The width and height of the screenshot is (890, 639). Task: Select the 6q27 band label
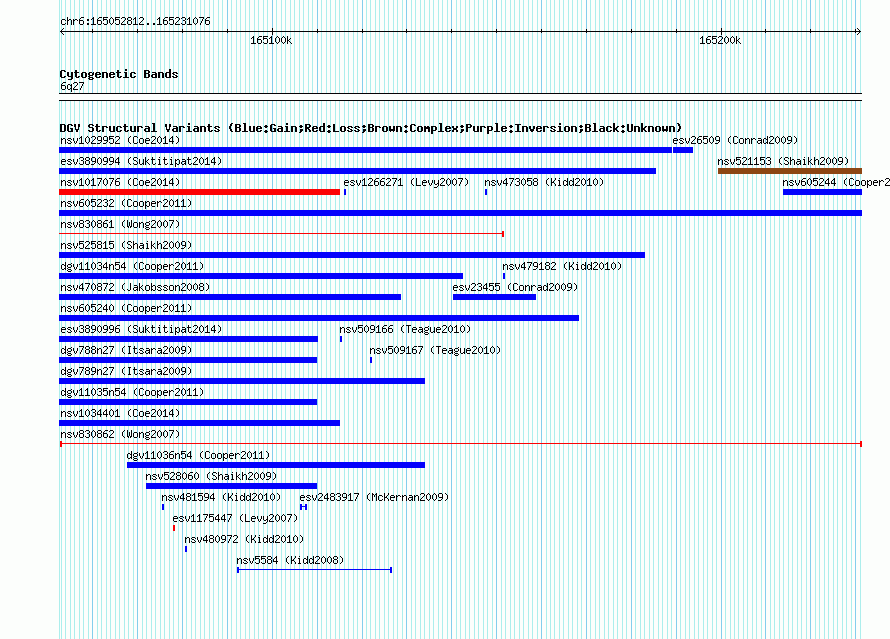click(x=72, y=86)
